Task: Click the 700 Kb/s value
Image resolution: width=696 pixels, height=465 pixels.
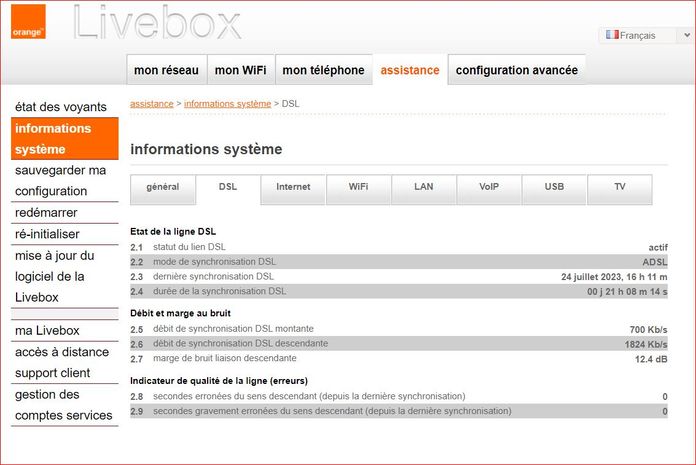Action: coord(649,330)
